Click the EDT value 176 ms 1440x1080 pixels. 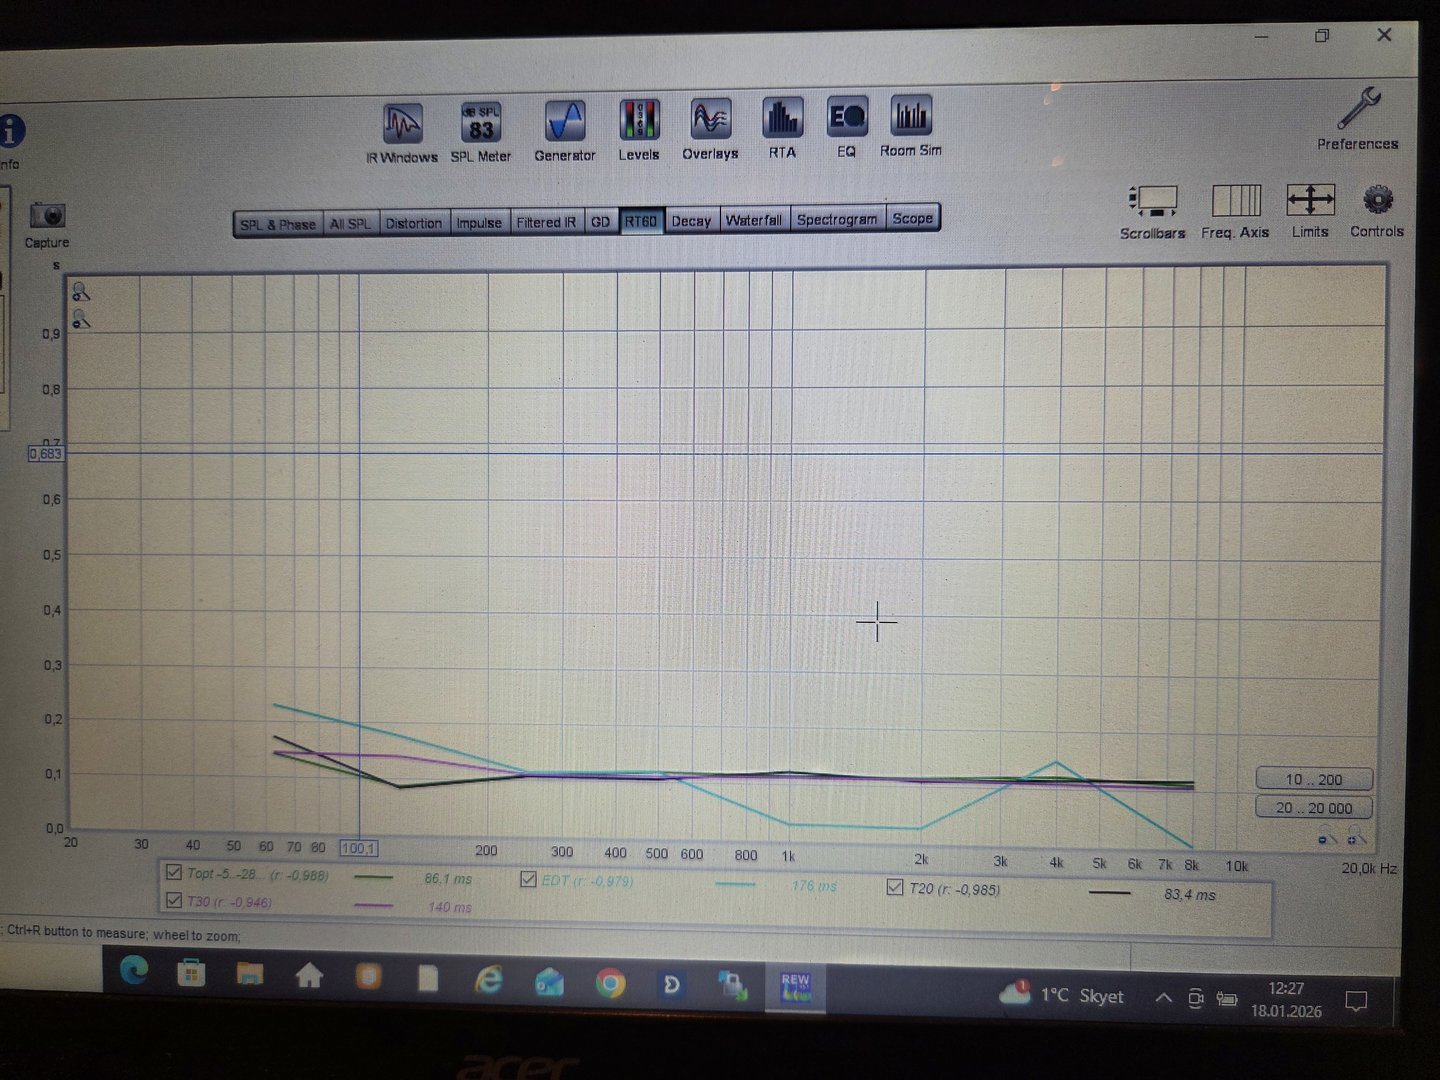[814, 886]
